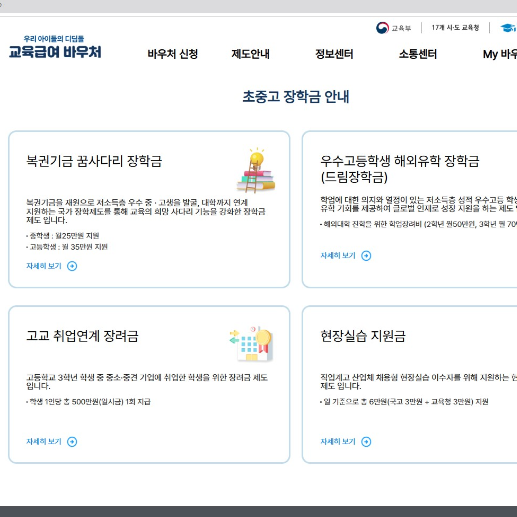Open the 제도안내 menu
This screenshot has height=517, width=517.
click(250, 54)
